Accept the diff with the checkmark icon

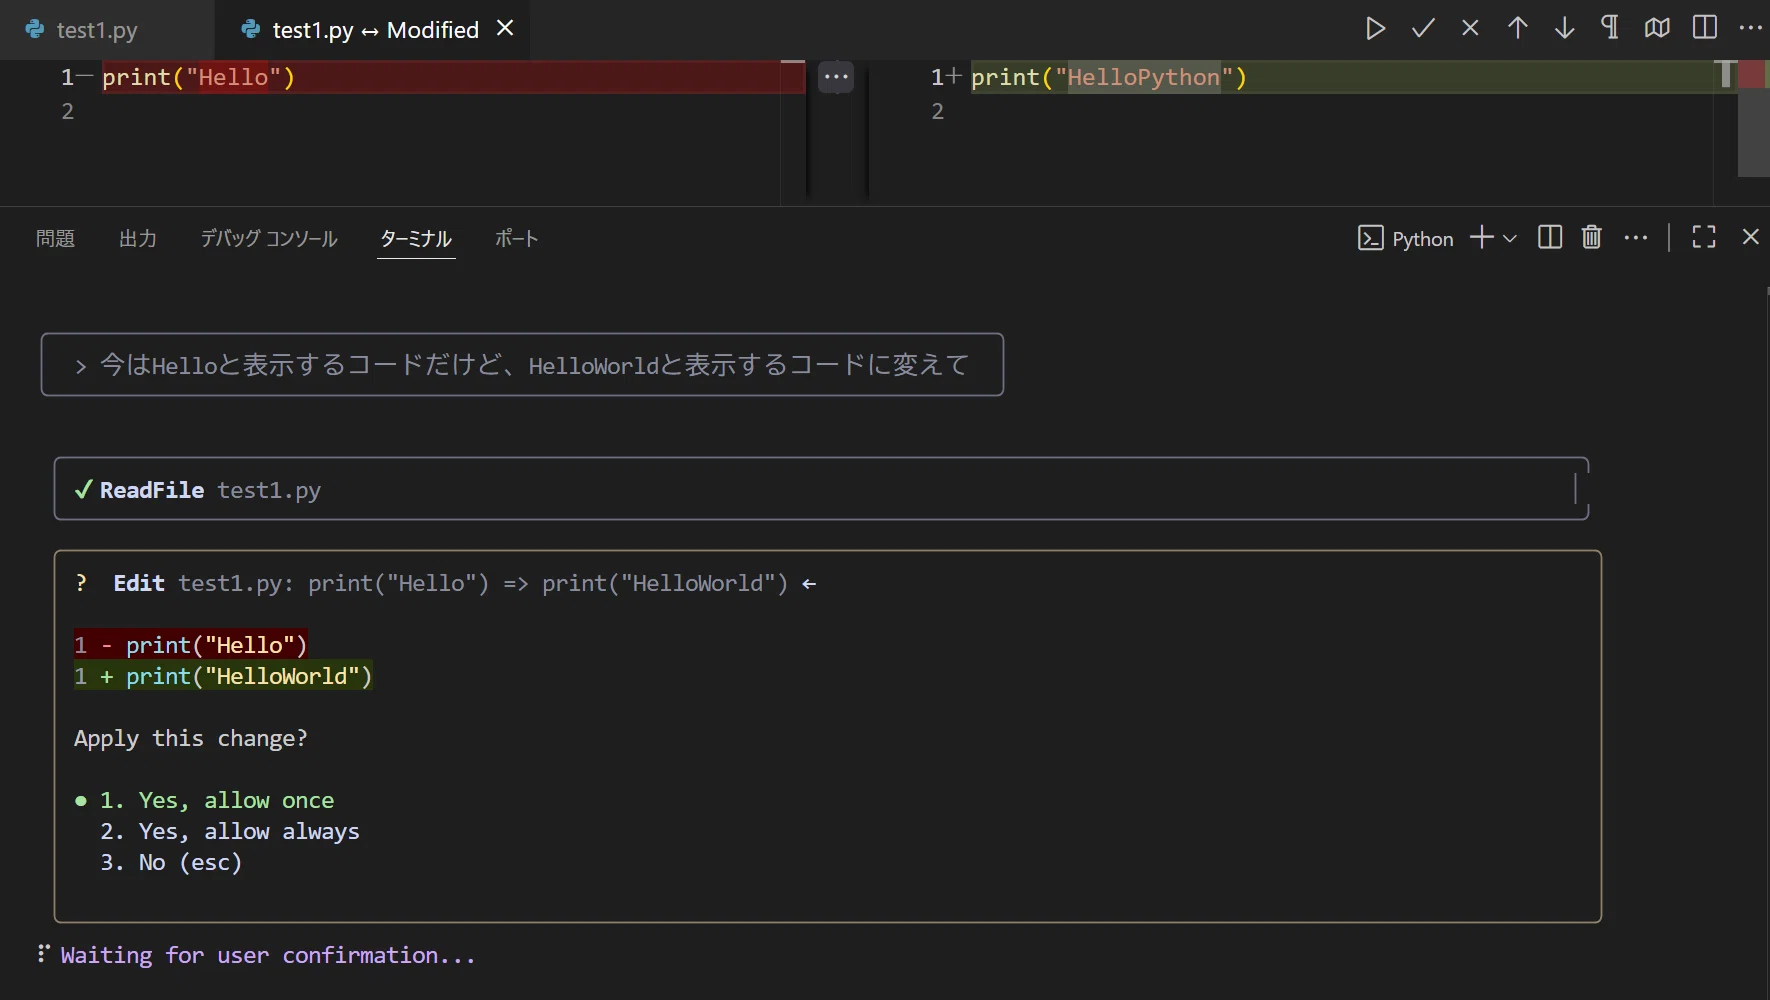[1423, 29]
